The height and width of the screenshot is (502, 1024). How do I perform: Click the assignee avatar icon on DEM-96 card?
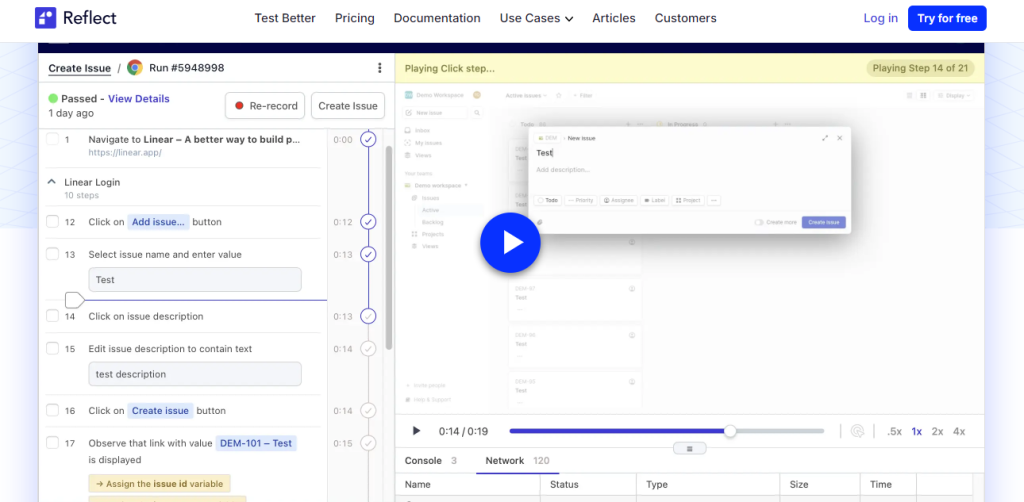[632, 335]
